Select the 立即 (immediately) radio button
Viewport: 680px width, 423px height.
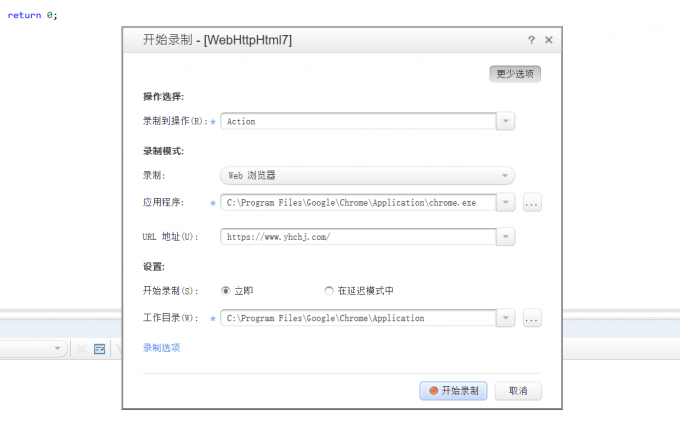coord(226,291)
